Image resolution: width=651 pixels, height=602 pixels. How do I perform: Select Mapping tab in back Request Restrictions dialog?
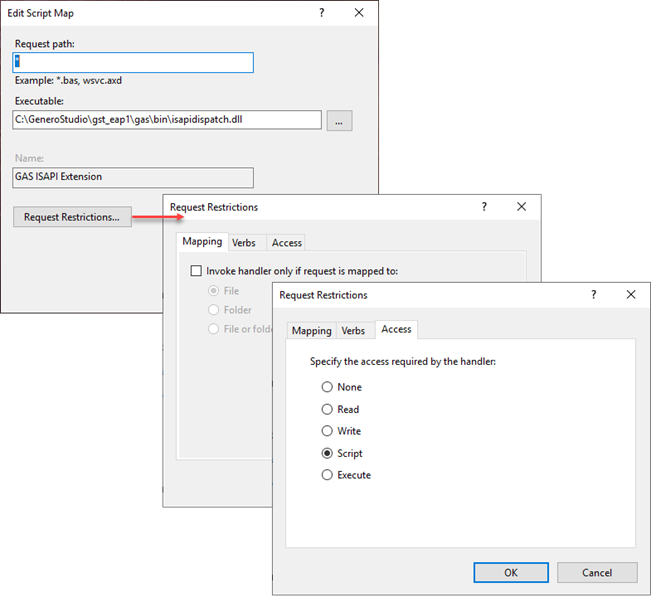tap(202, 242)
